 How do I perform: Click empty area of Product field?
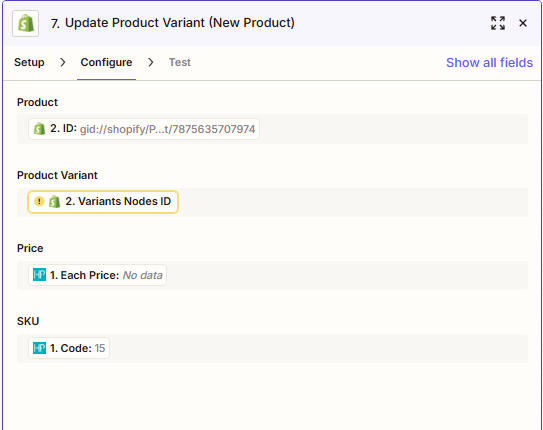[393, 129]
